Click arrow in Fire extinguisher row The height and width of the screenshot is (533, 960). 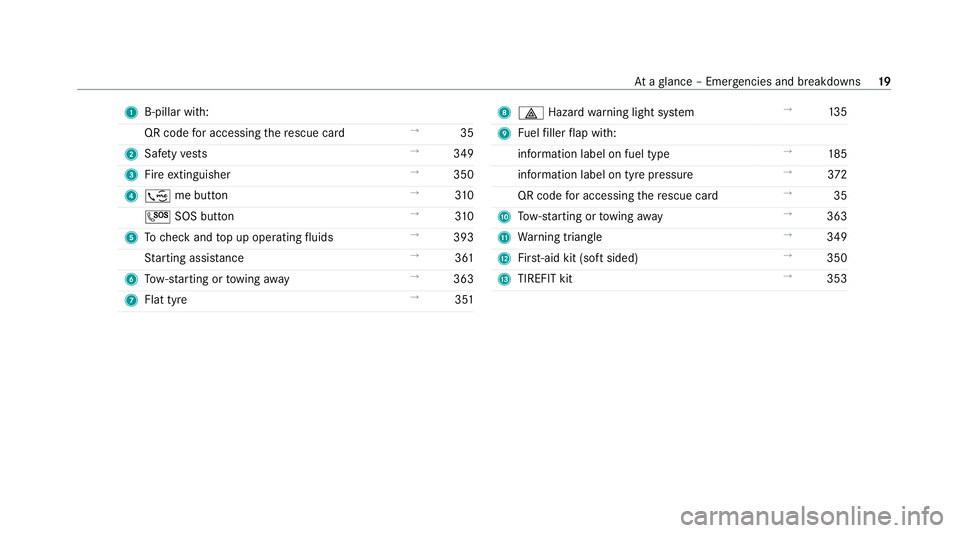pyautogui.click(x=414, y=172)
